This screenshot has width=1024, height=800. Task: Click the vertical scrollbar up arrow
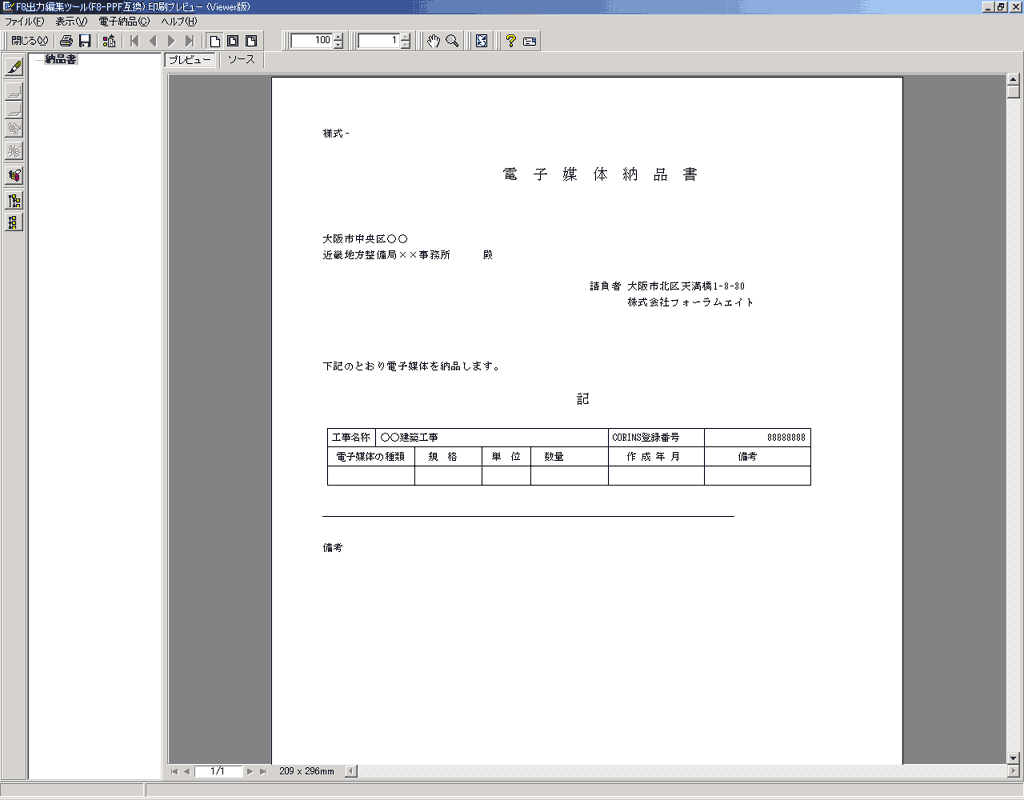(1013, 80)
